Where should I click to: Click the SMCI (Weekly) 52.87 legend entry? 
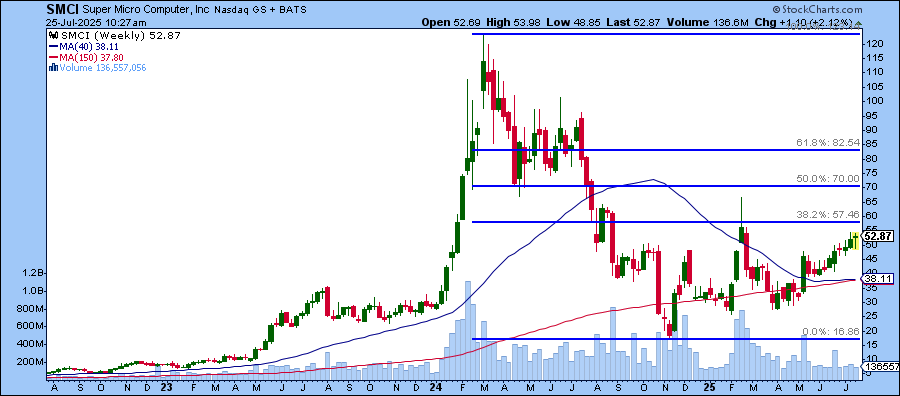[x=121, y=36]
